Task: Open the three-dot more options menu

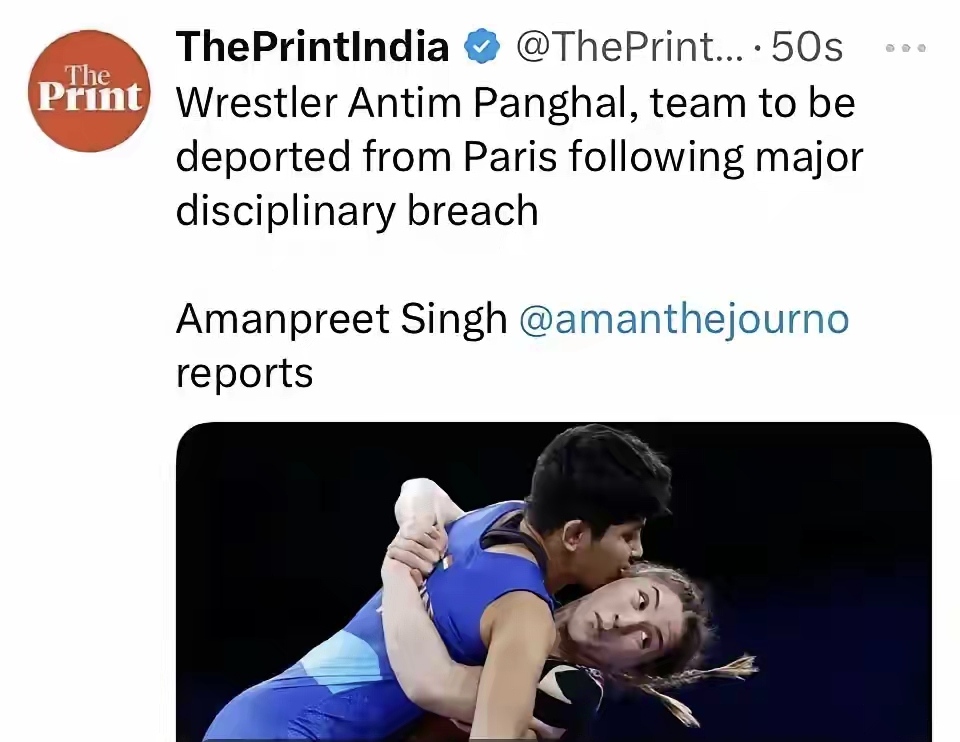Action: (x=906, y=48)
